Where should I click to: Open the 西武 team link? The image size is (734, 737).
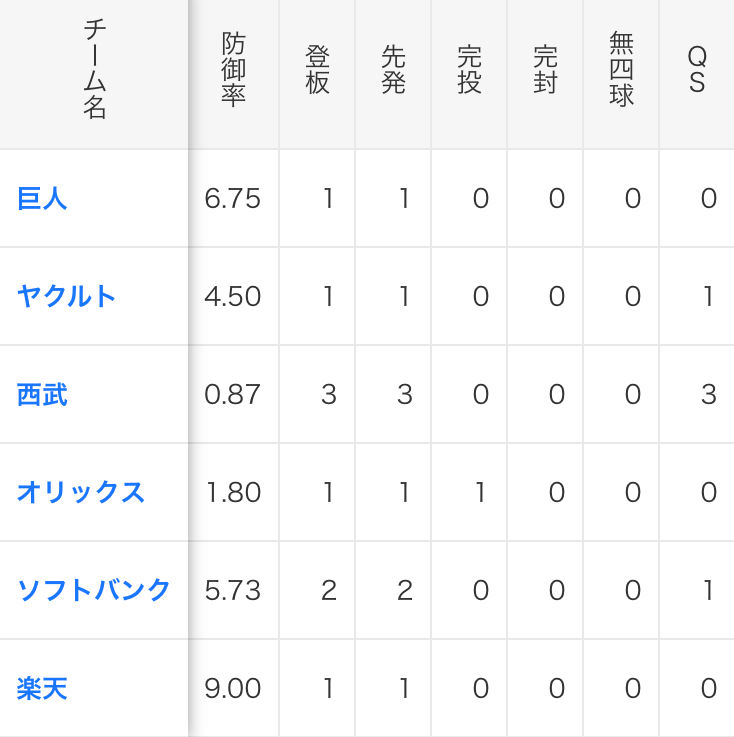pos(42,394)
